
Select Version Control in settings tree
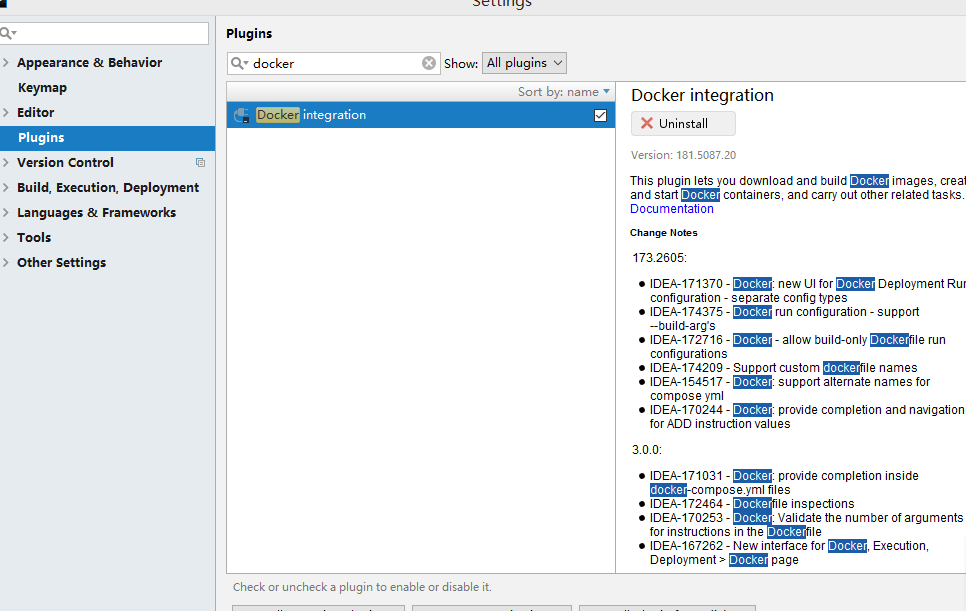(x=65, y=163)
